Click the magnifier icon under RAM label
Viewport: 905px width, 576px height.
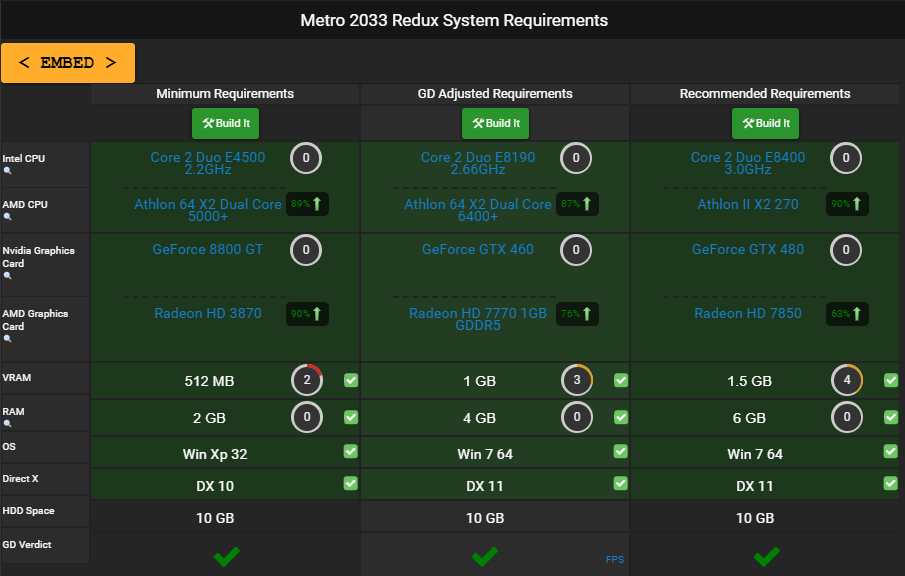8,424
